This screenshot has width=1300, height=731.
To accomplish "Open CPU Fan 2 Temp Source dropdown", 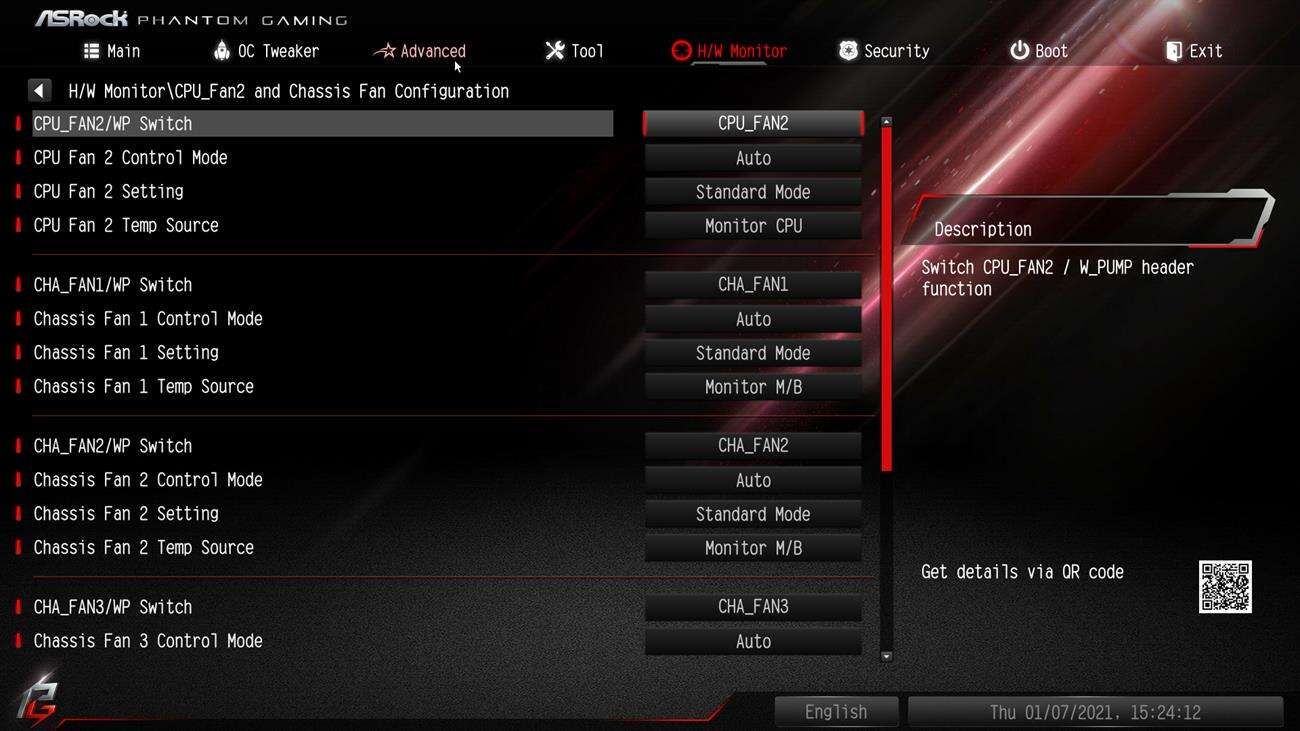I will (x=753, y=226).
